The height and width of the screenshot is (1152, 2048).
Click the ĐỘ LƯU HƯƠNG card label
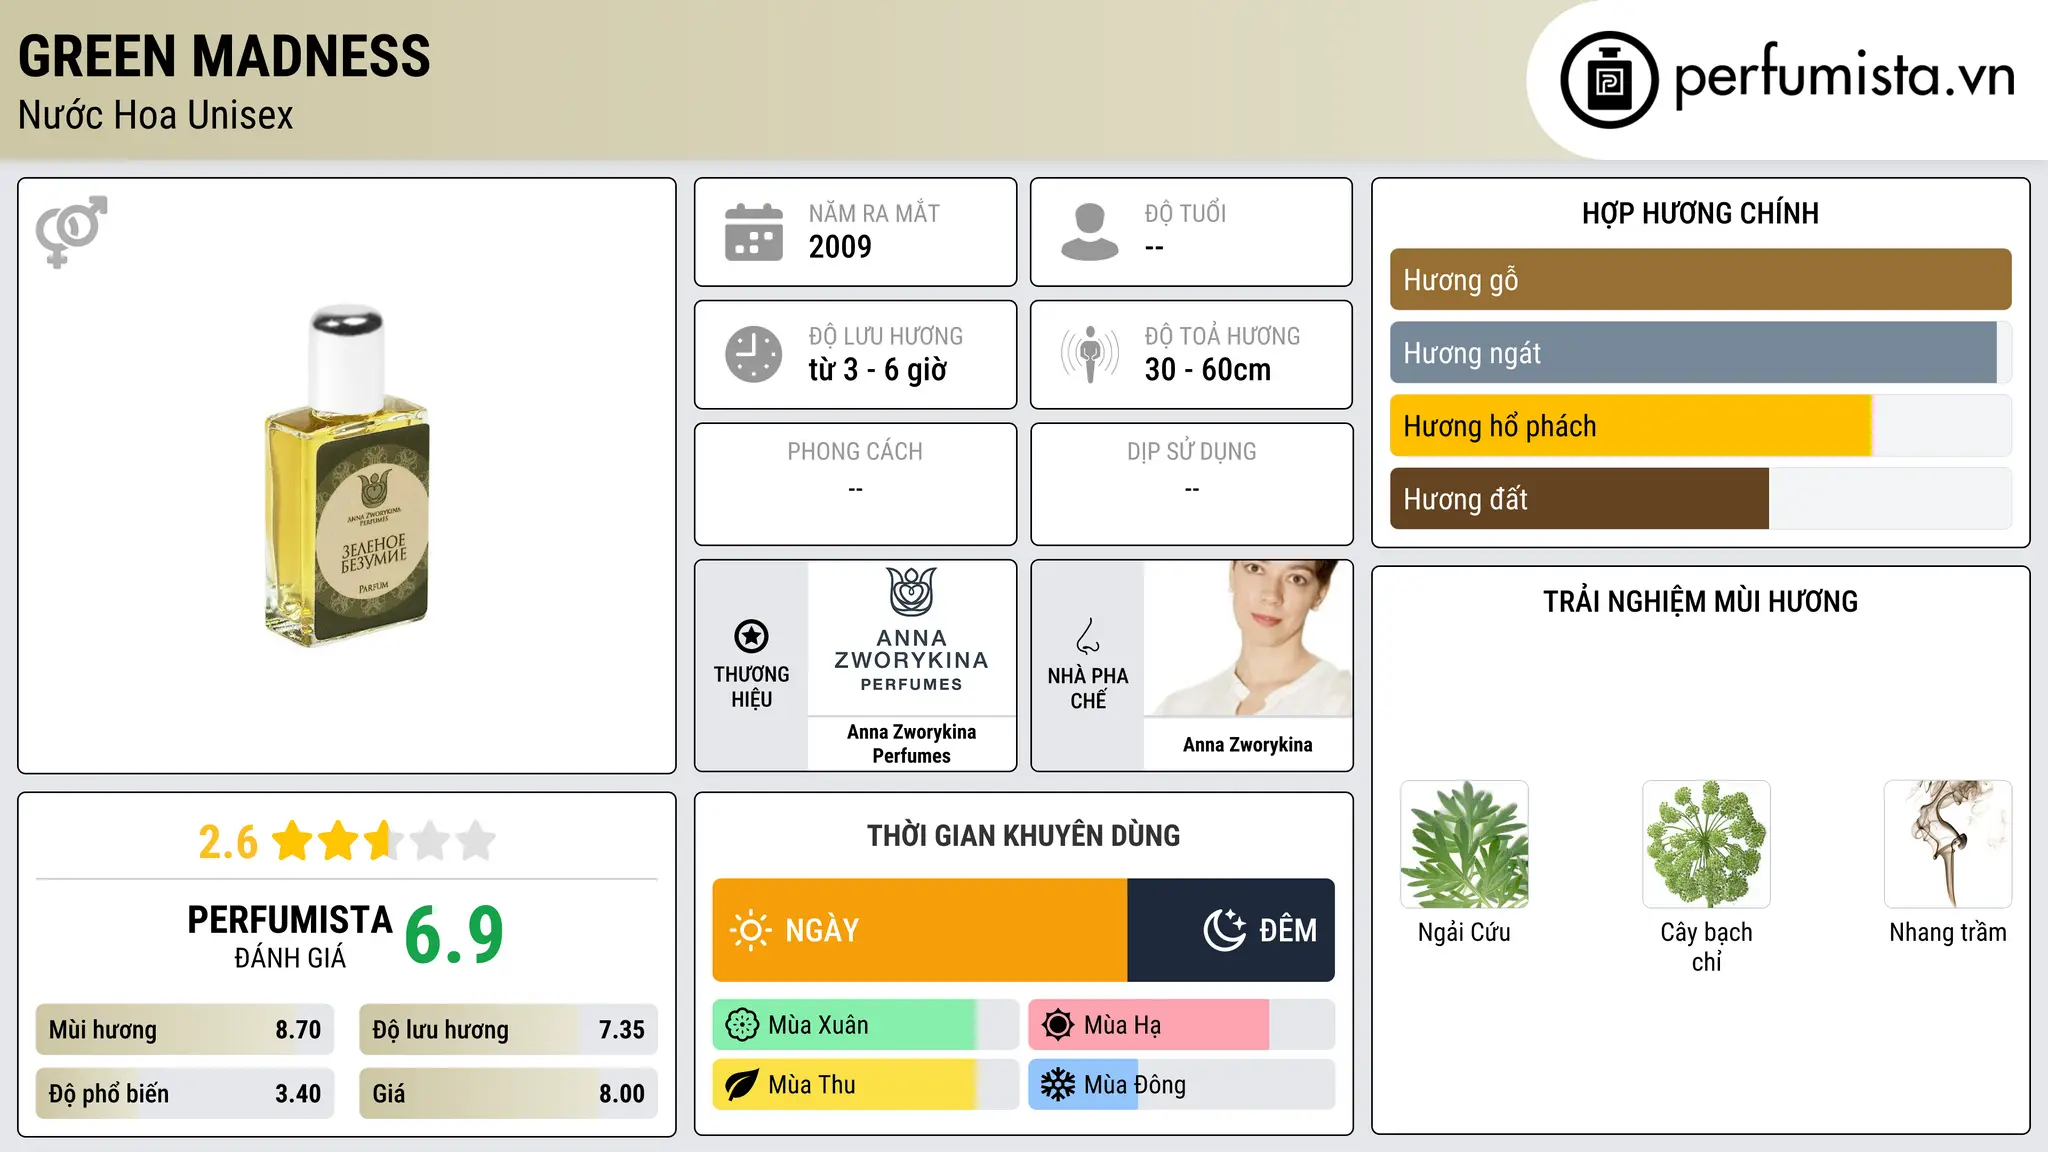click(886, 337)
